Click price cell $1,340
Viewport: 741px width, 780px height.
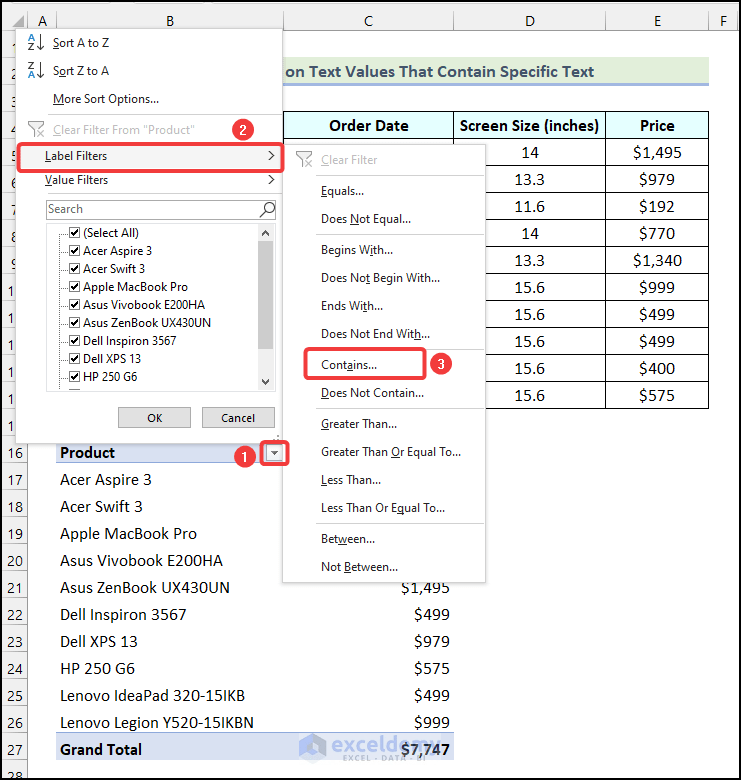(x=657, y=260)
